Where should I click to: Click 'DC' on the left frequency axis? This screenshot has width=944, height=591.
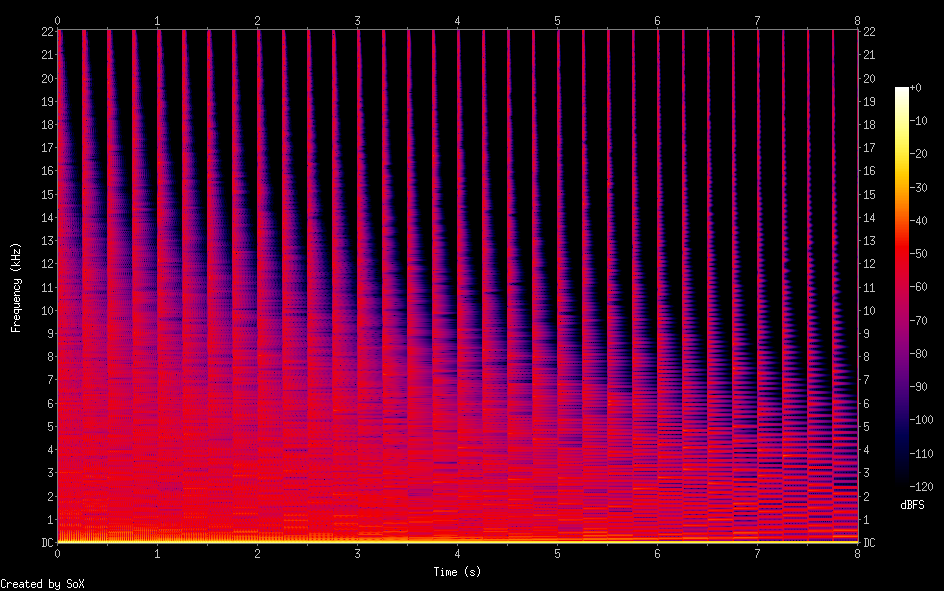point(48,543)
